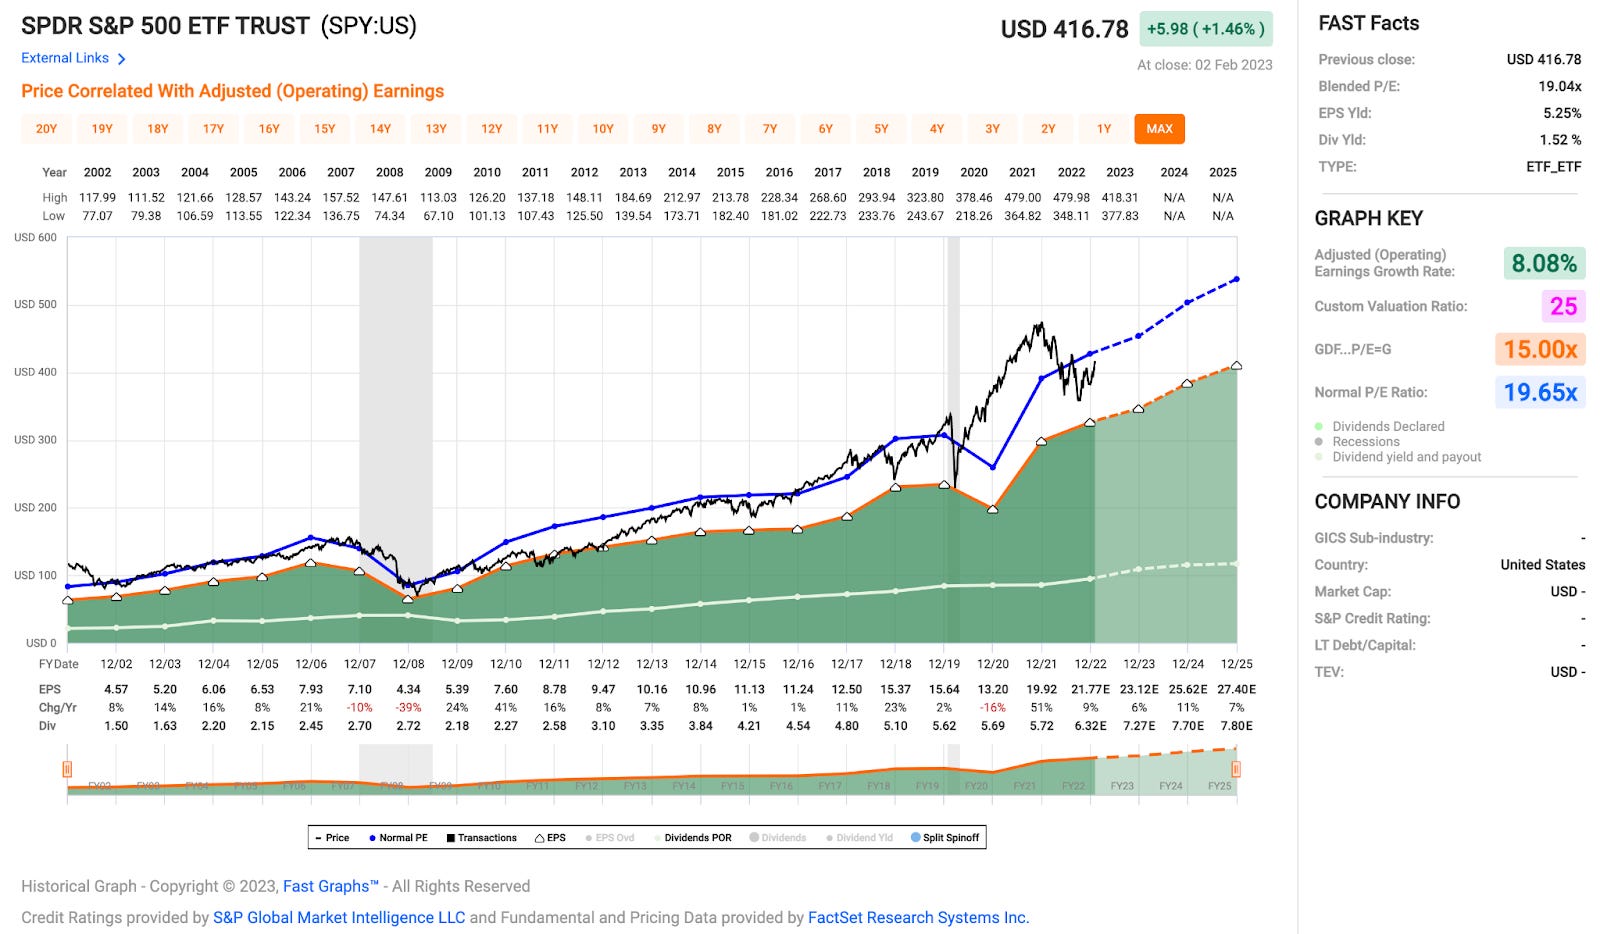Click the Price Correlated With Adjusted Earnings title

(233, 91)
